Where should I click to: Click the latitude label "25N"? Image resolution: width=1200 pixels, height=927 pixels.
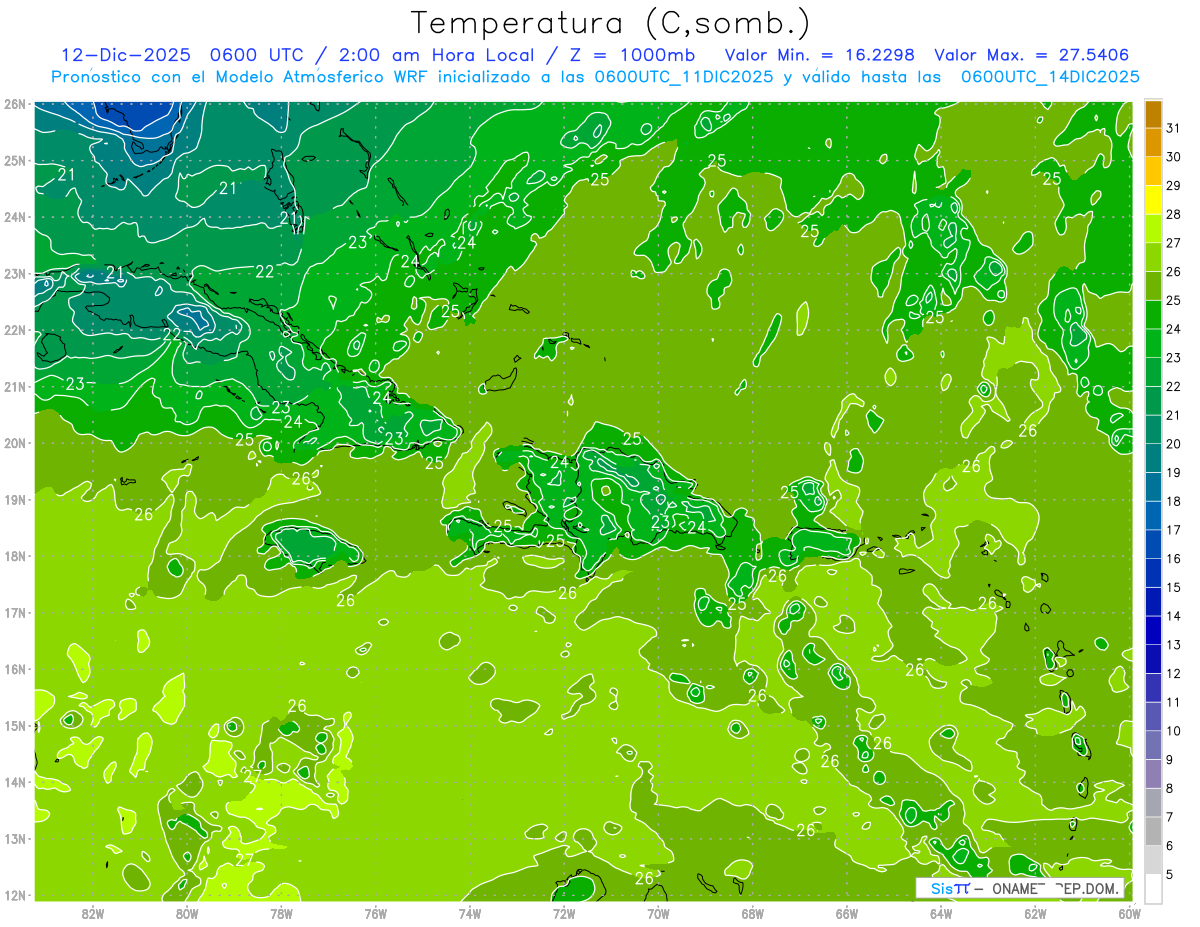(15, 161)
